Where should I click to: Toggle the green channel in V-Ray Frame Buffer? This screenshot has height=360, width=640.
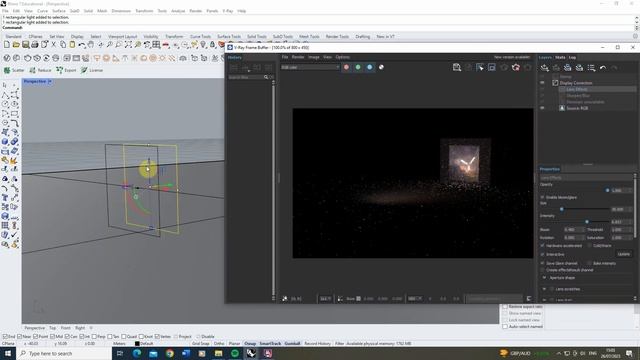pyautogui.click(x=358, y=67)
